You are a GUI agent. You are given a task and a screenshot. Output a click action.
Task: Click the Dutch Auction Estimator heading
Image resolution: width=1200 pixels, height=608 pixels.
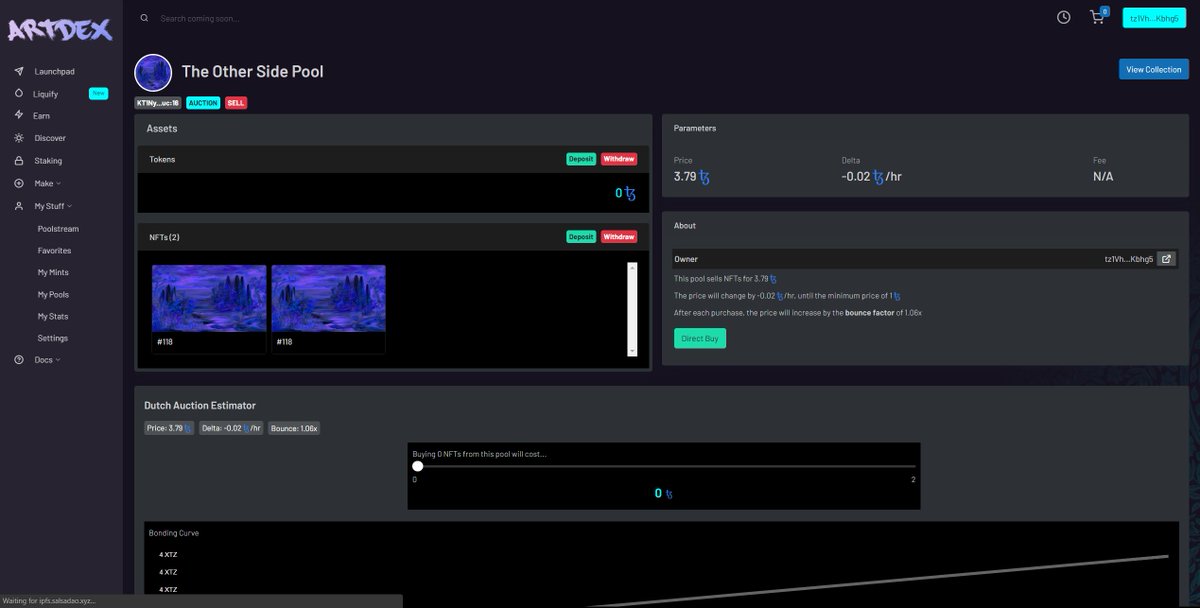pos(200,405)
